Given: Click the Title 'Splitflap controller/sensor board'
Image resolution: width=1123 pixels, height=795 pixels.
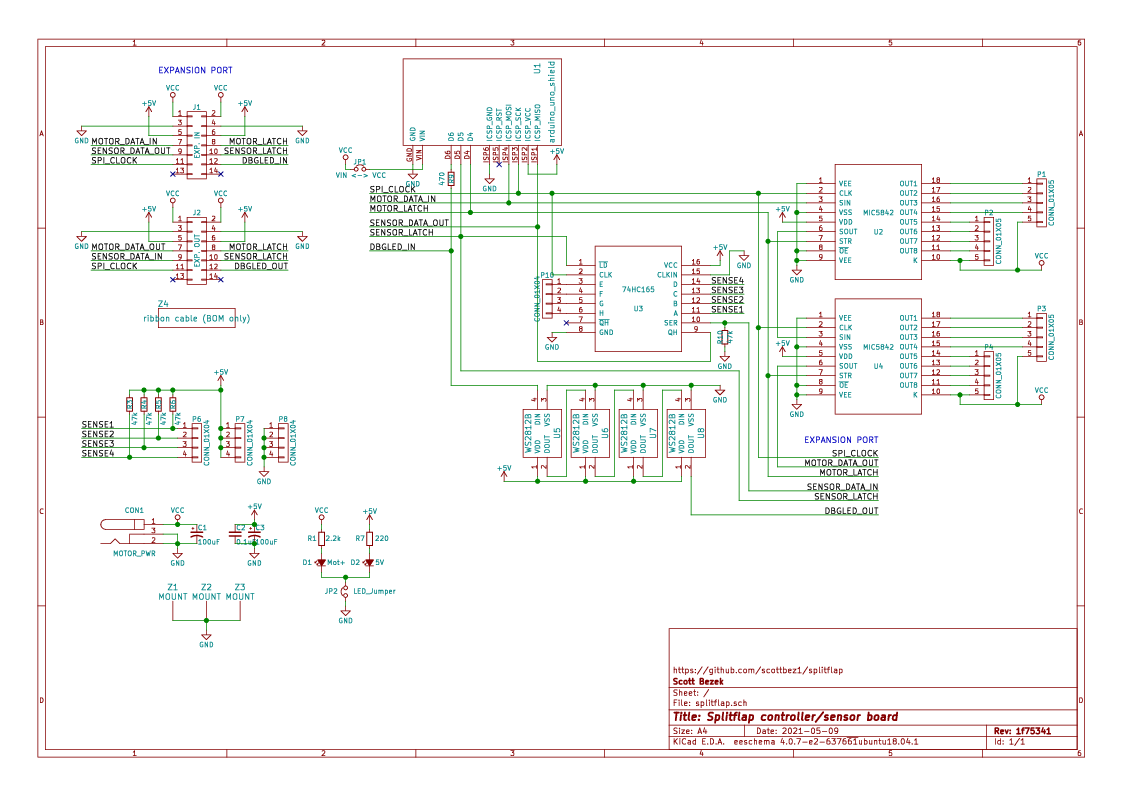Looking at the screenshot, I should 785,717.
